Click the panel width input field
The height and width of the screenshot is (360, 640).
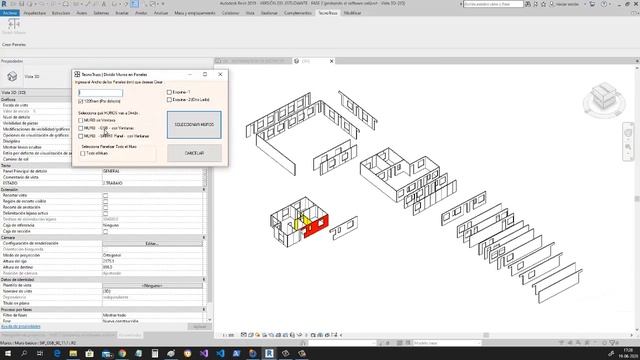[x=100, y=93]
